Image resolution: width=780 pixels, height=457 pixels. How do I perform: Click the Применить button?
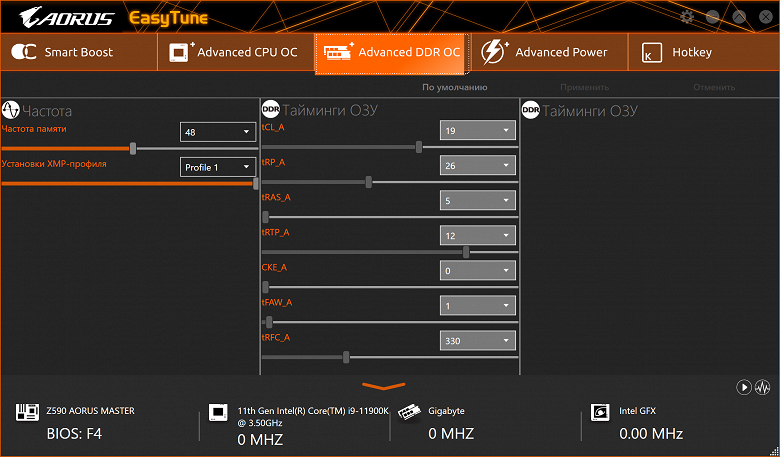[x=585, y=88]
